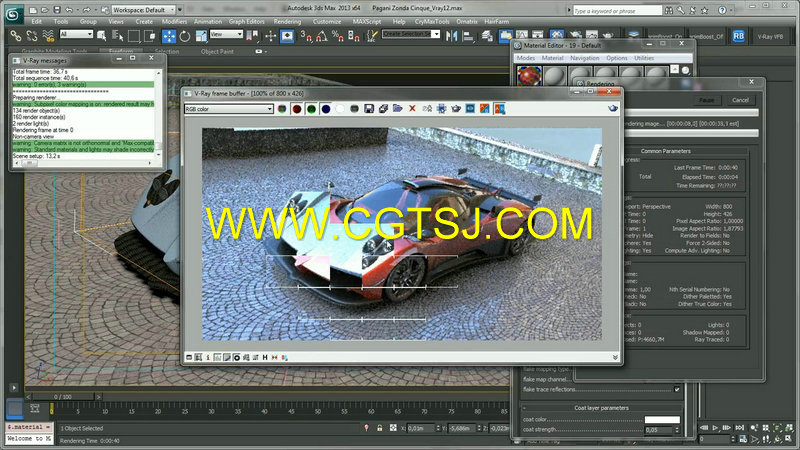Toggle the alpha channel white circle
Screen dimensions: 800x450
[x=340, y=109]
